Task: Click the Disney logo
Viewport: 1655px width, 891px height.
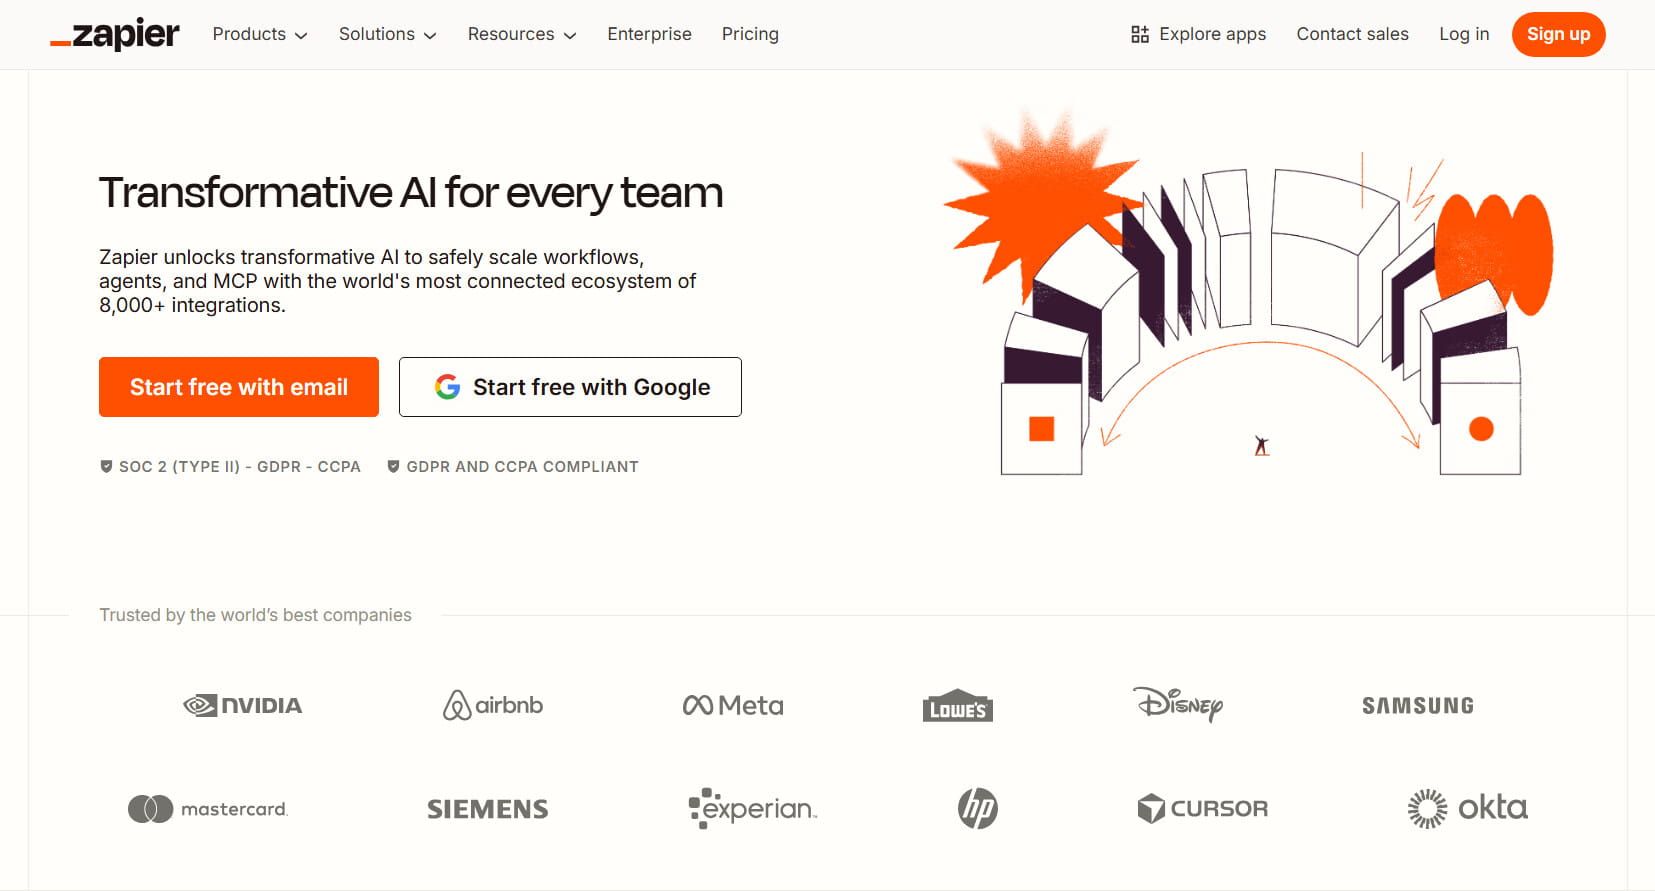Action: click(x=1178, y=704)
